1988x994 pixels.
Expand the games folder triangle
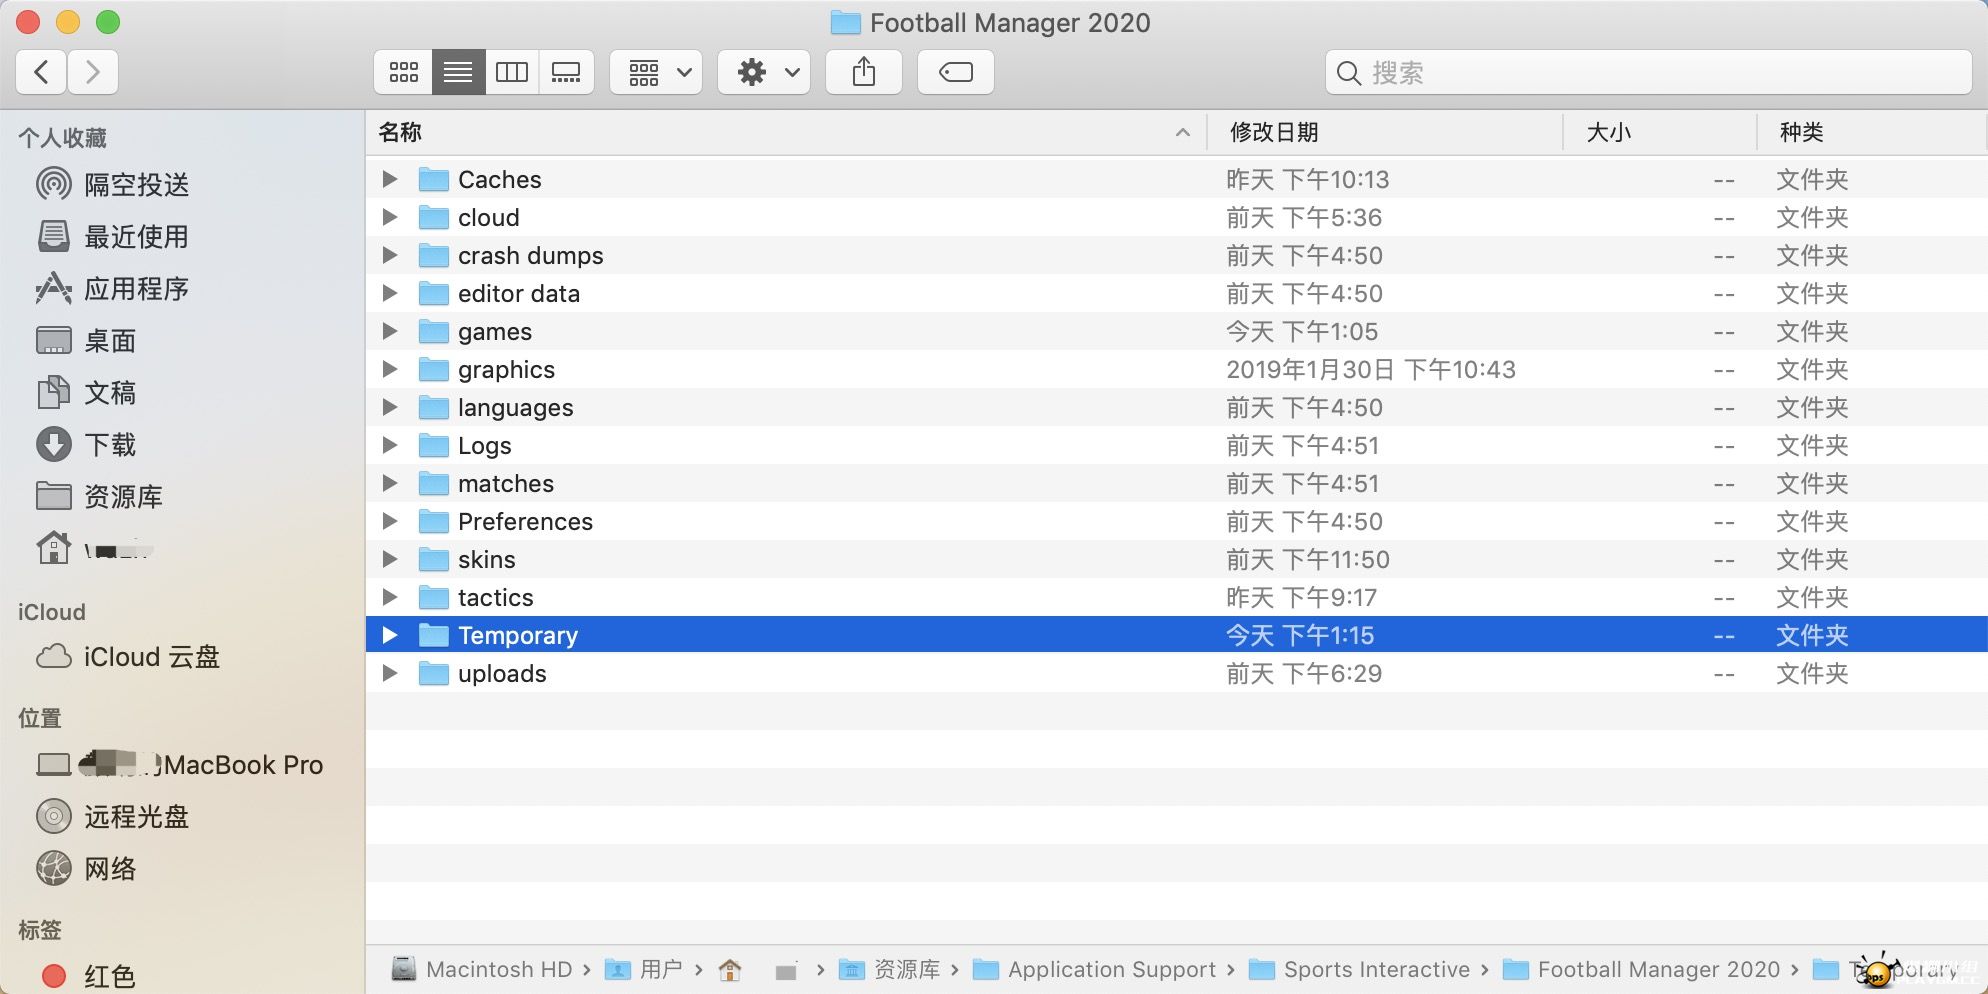390,331
